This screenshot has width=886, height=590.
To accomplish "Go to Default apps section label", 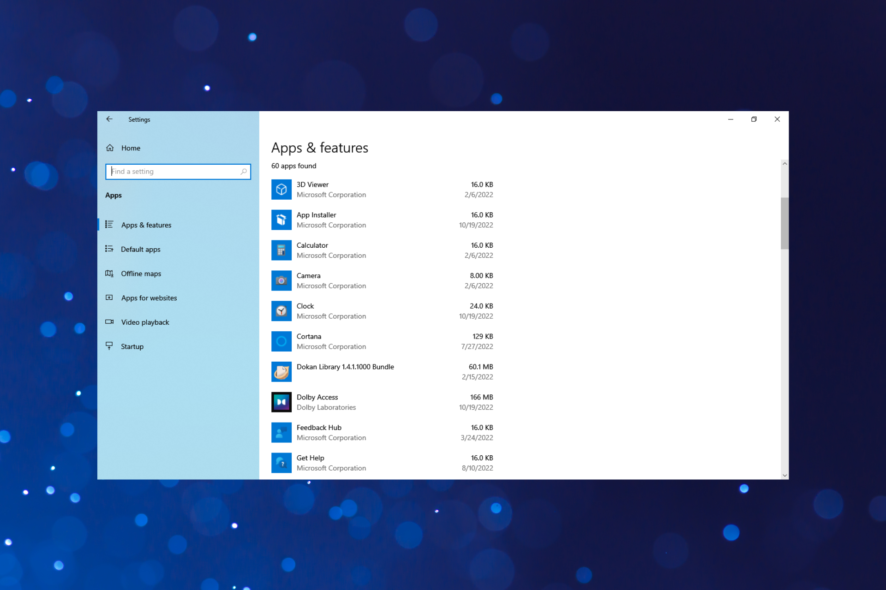I will click(141, 249).
